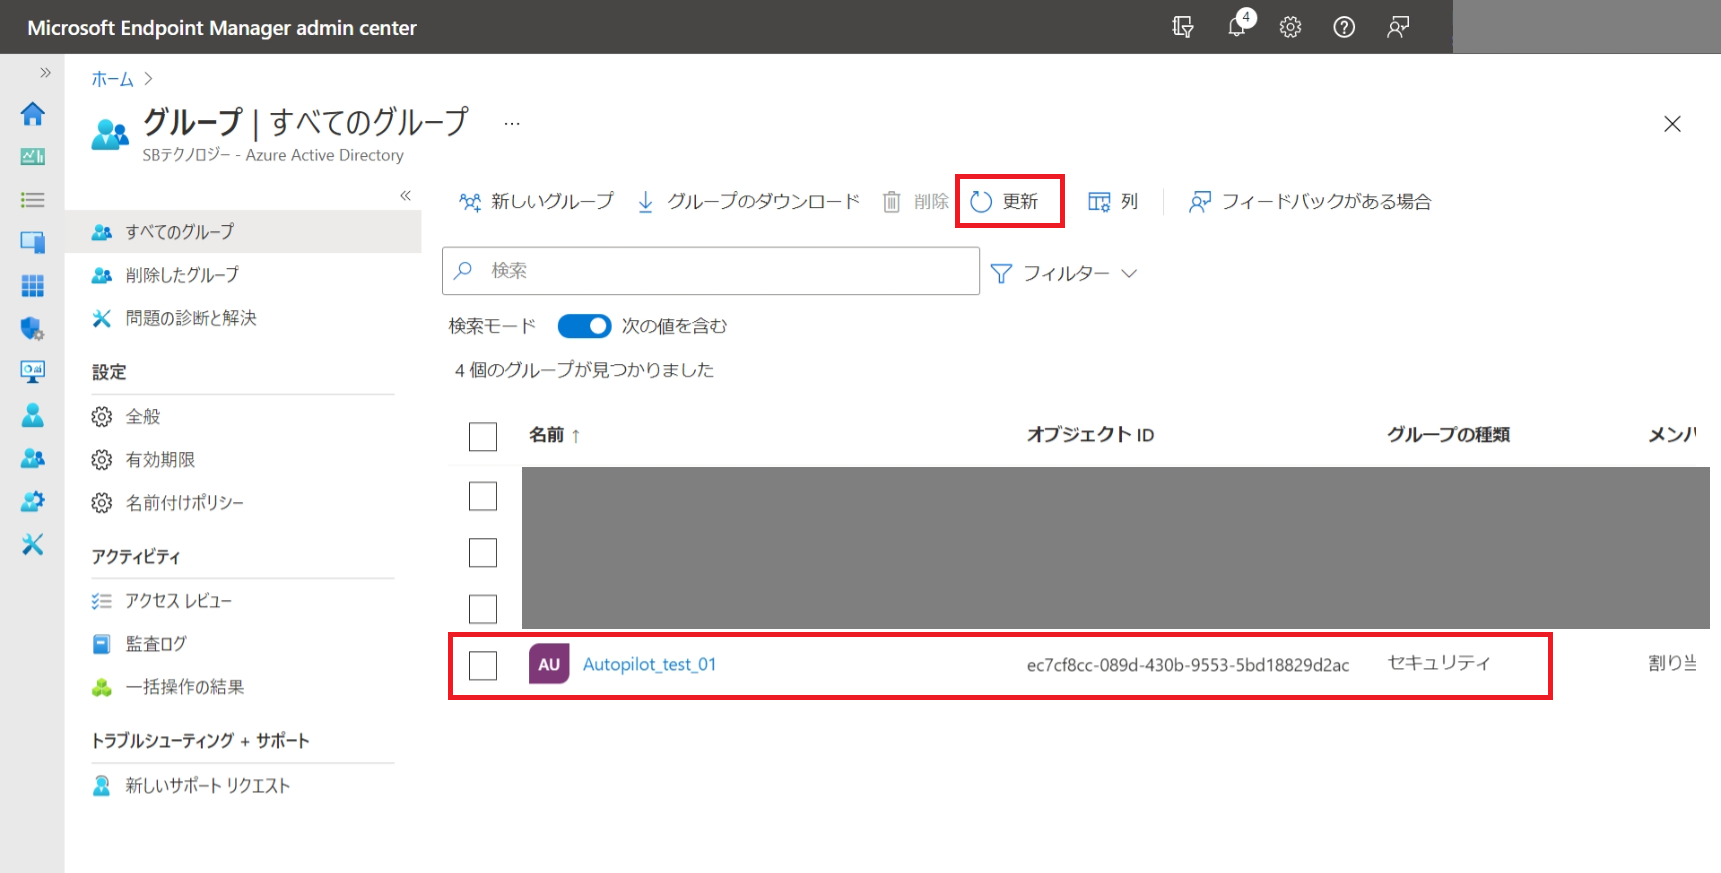
Task: Click 削除 toolbar button
Action: coord(915,202)
